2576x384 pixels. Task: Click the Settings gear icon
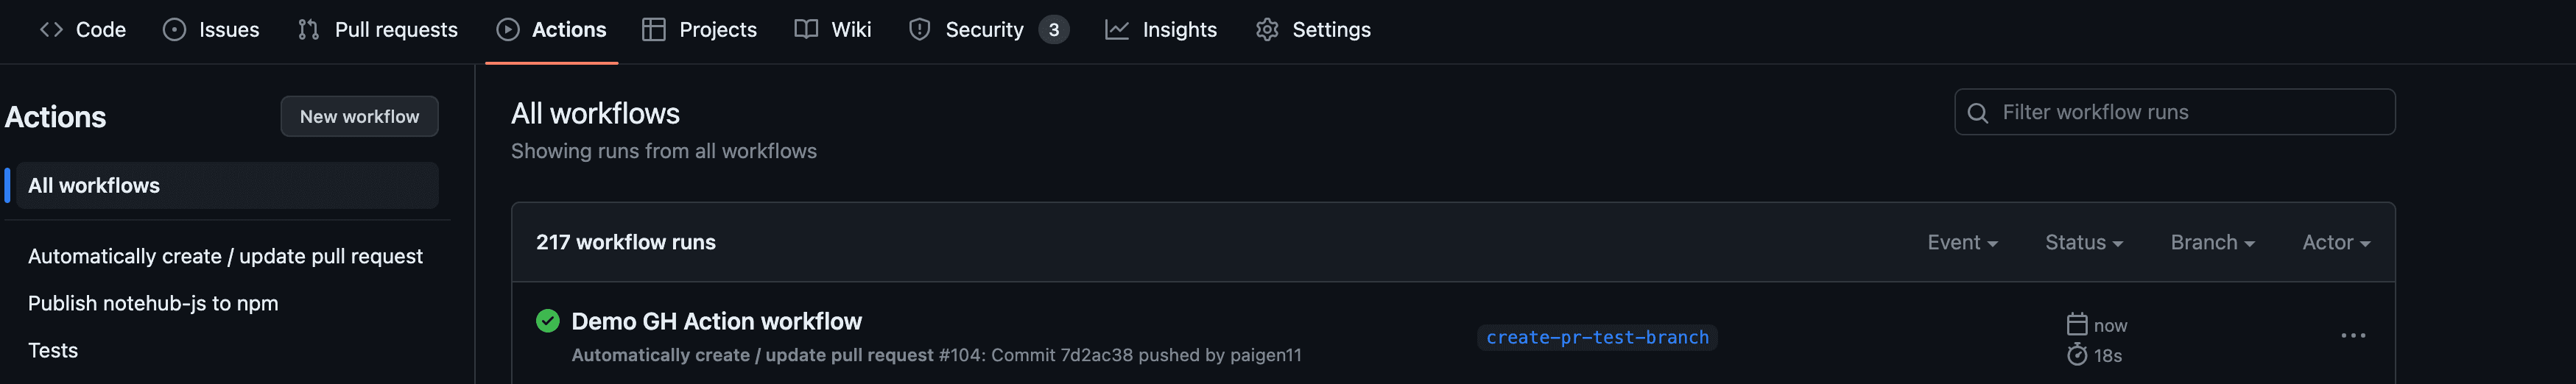click(1267, 30)
